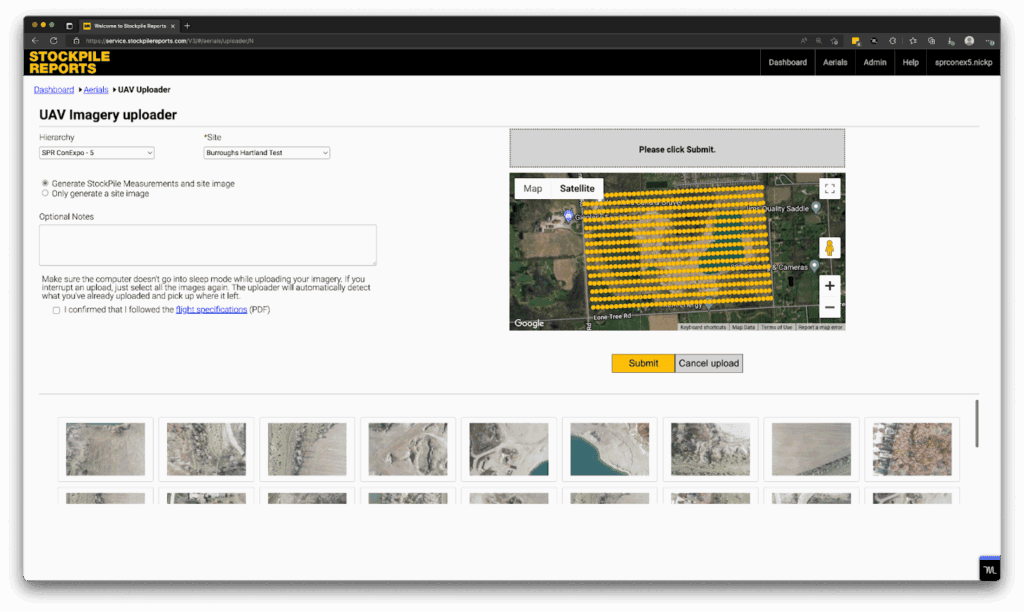Open the Hierarchy dropdown
Image resolution: width=1024 pixels, height=612 pixels.
tap(96, 153)
